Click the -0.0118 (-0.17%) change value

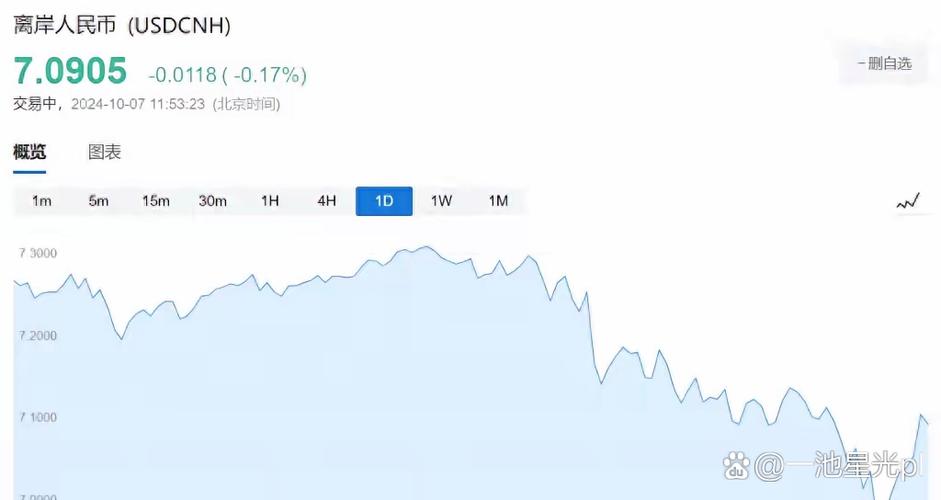pyautogui.click(x=227, y=75)
